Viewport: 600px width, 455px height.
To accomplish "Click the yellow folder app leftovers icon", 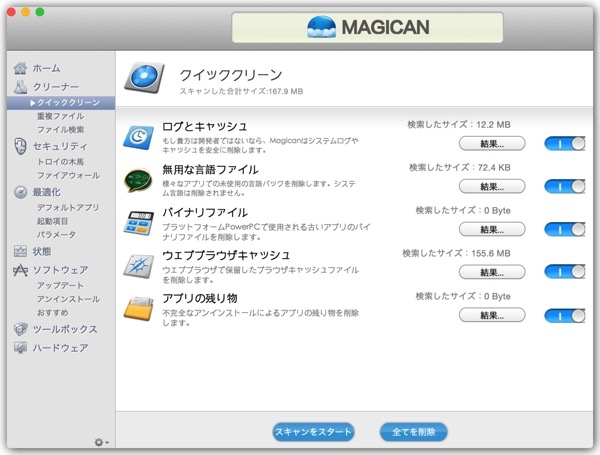I will pyautogui.click(x=139, y=308).
